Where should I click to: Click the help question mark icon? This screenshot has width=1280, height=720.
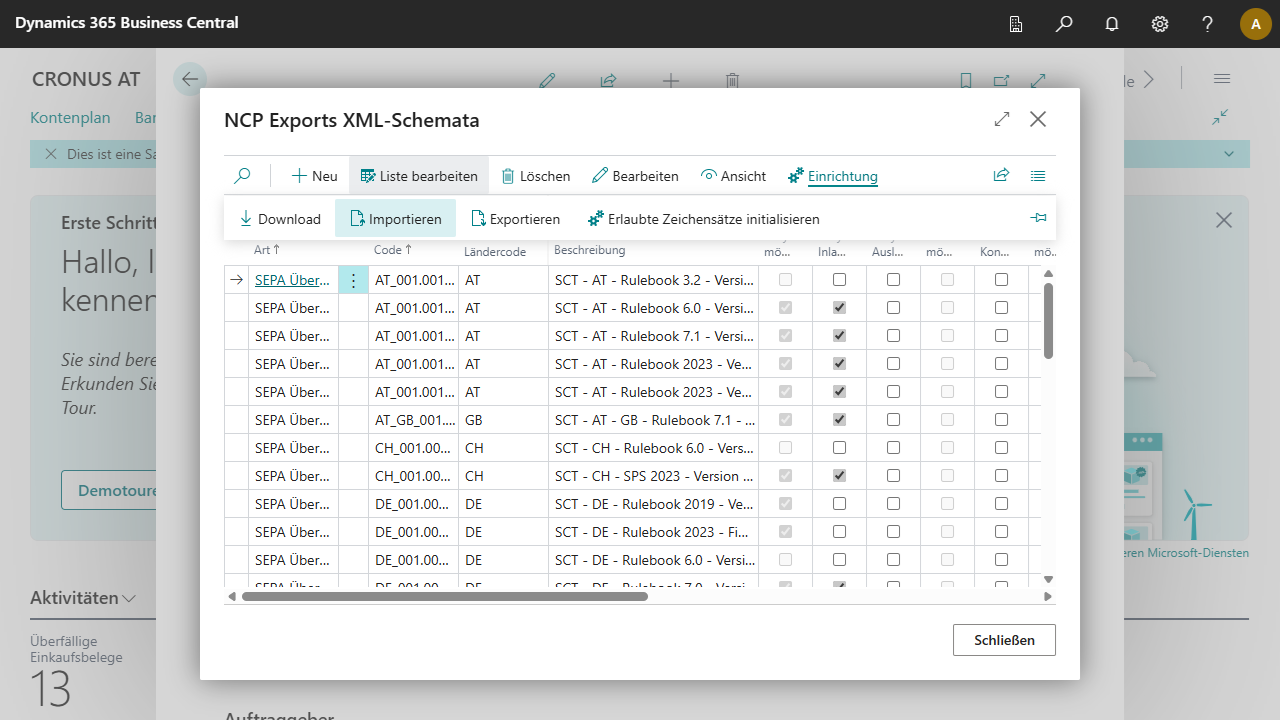[x=1208, y=24]
